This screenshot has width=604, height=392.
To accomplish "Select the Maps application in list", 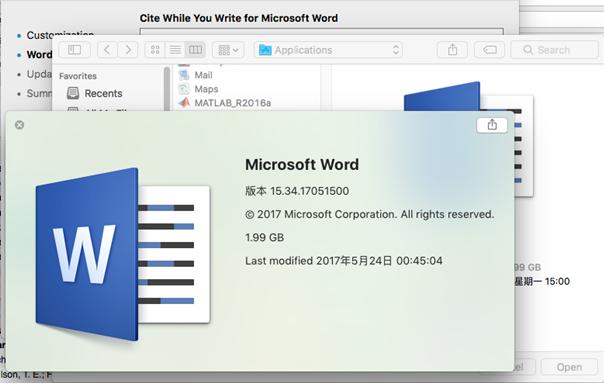I will 206,89.
